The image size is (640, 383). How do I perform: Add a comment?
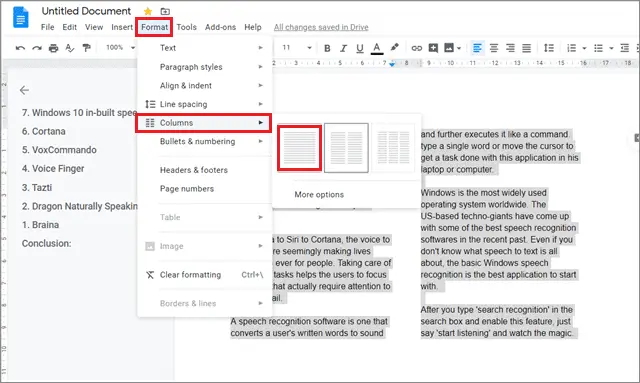[433, 48]
